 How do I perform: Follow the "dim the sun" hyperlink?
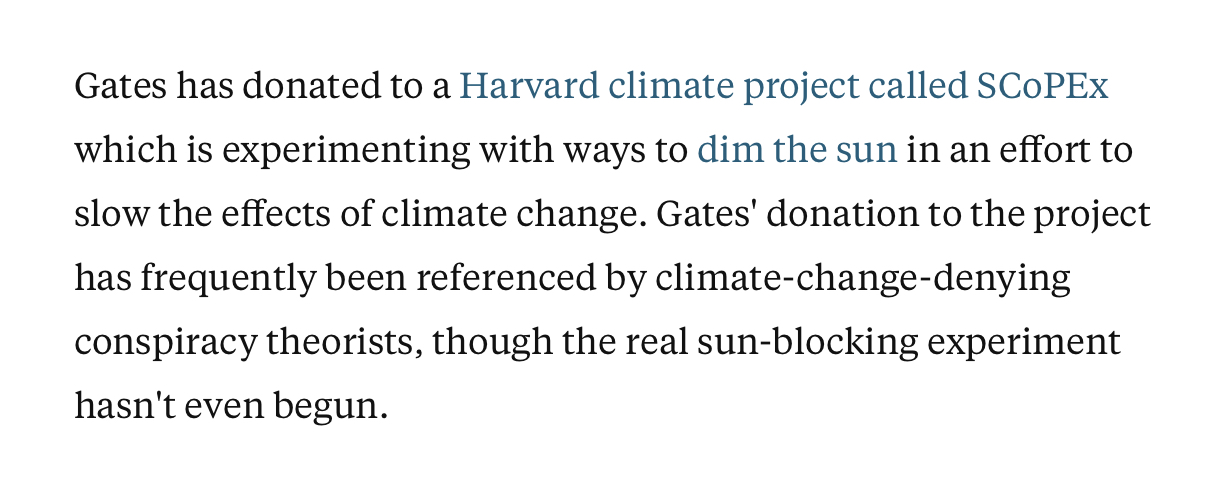point(797,151)
